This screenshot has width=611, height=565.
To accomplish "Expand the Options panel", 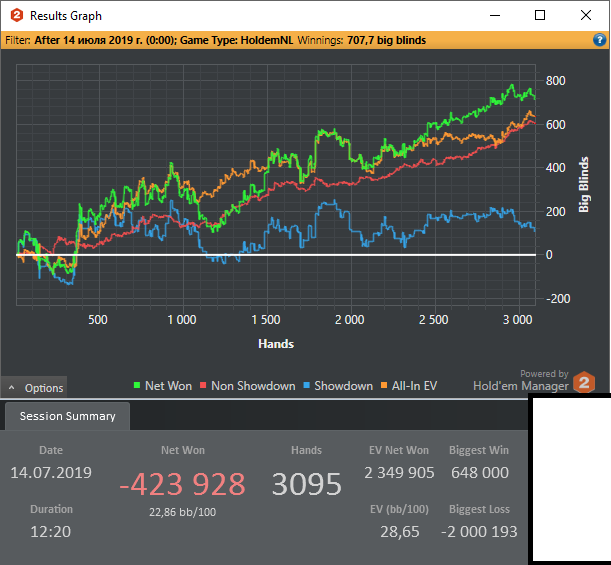I will click(x=35, y=388).
